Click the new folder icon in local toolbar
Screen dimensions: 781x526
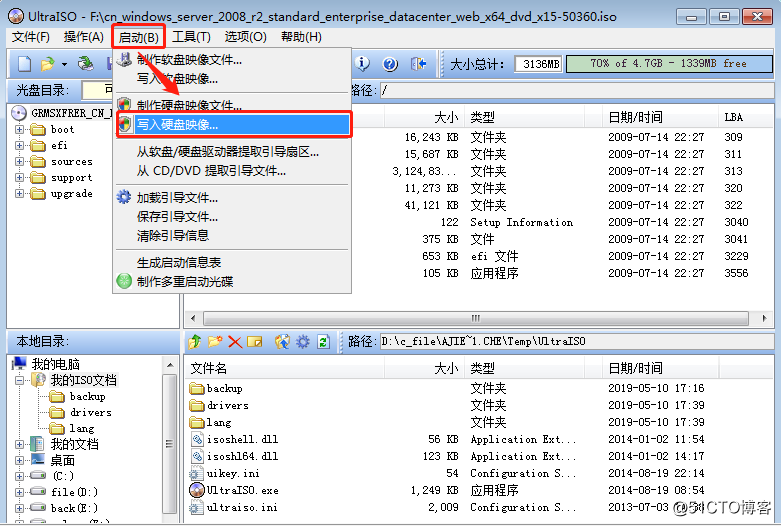(x=215, y=342)
